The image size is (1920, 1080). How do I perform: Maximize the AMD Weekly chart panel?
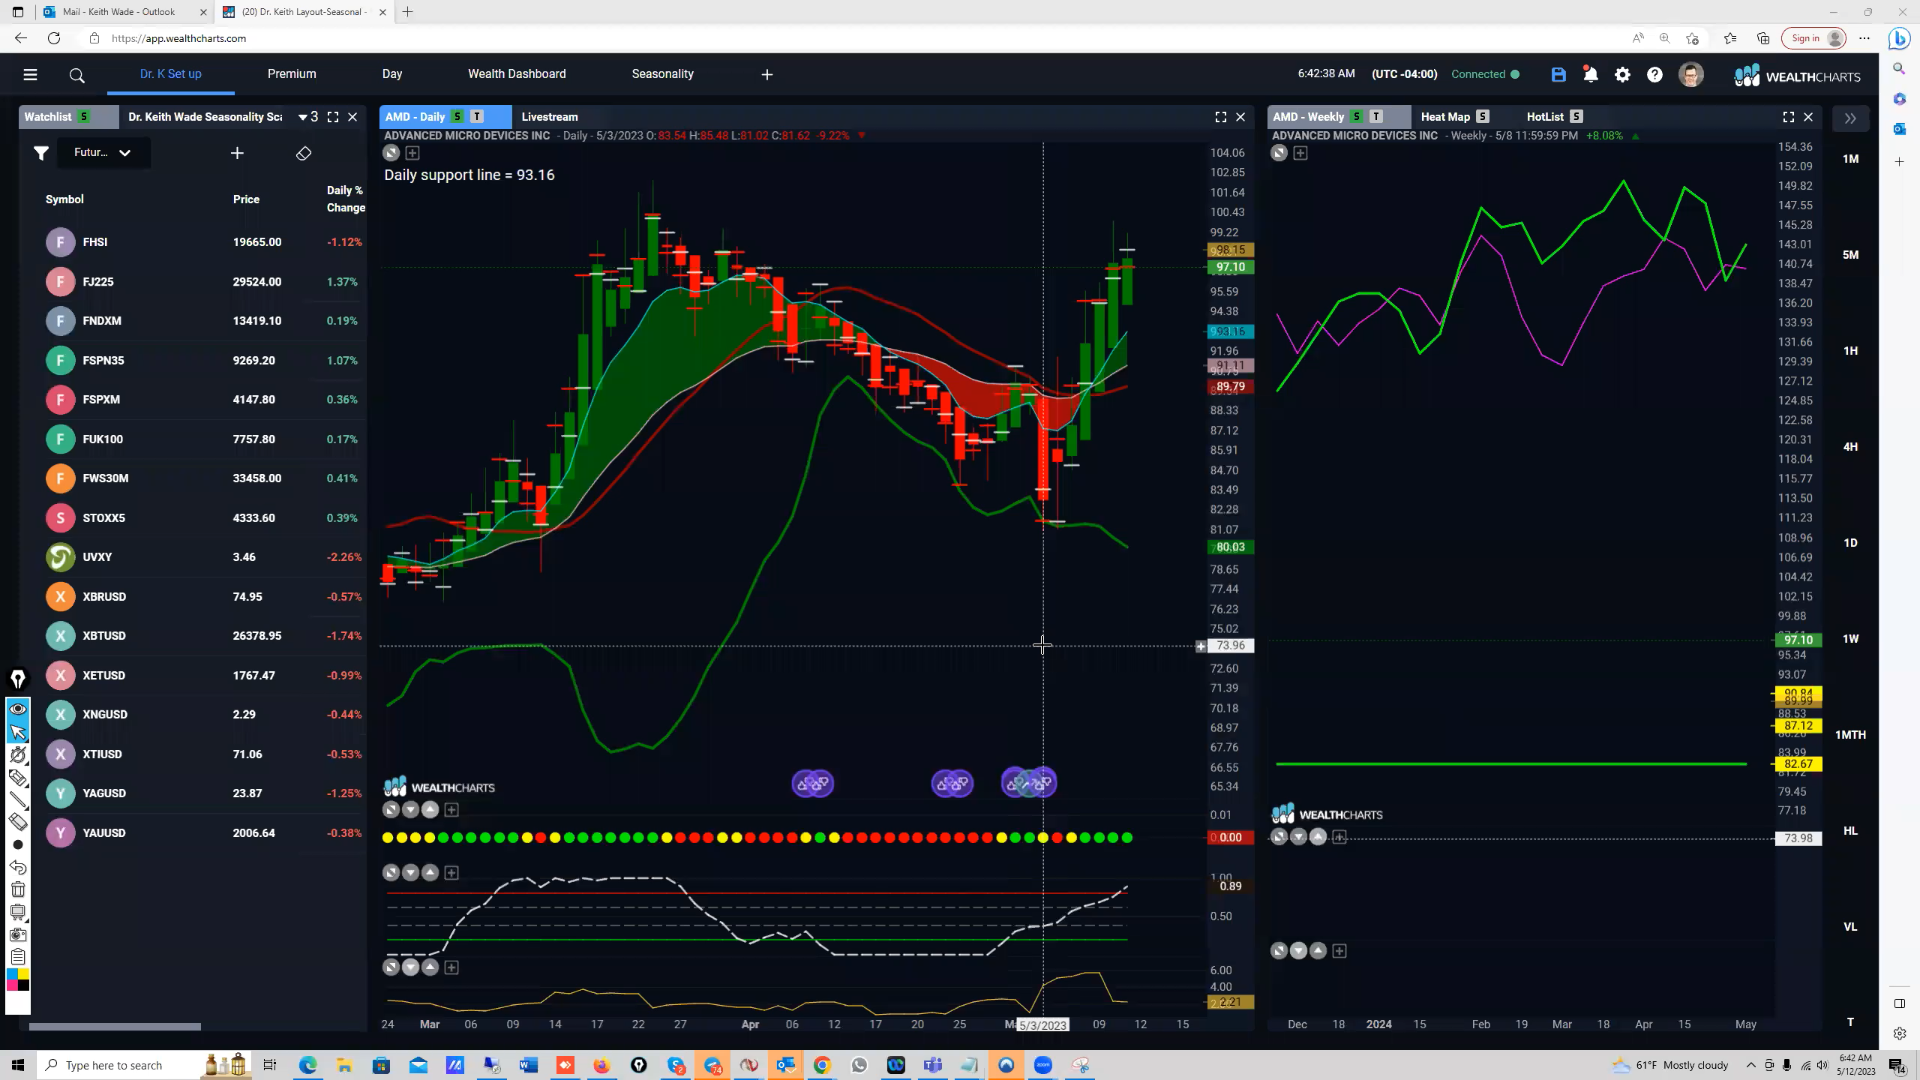coord(1788,117)
